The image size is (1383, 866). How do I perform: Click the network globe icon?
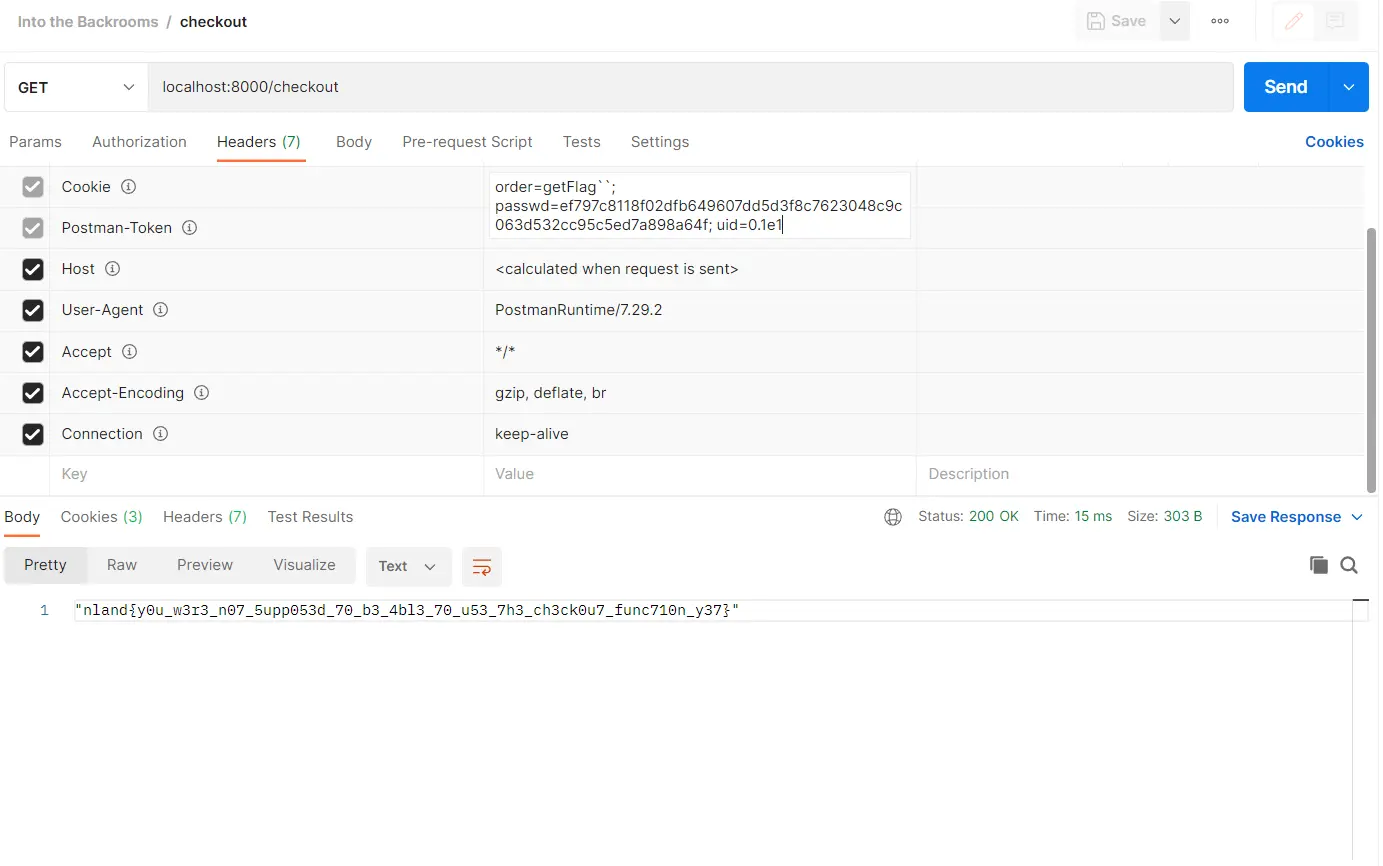893,517
